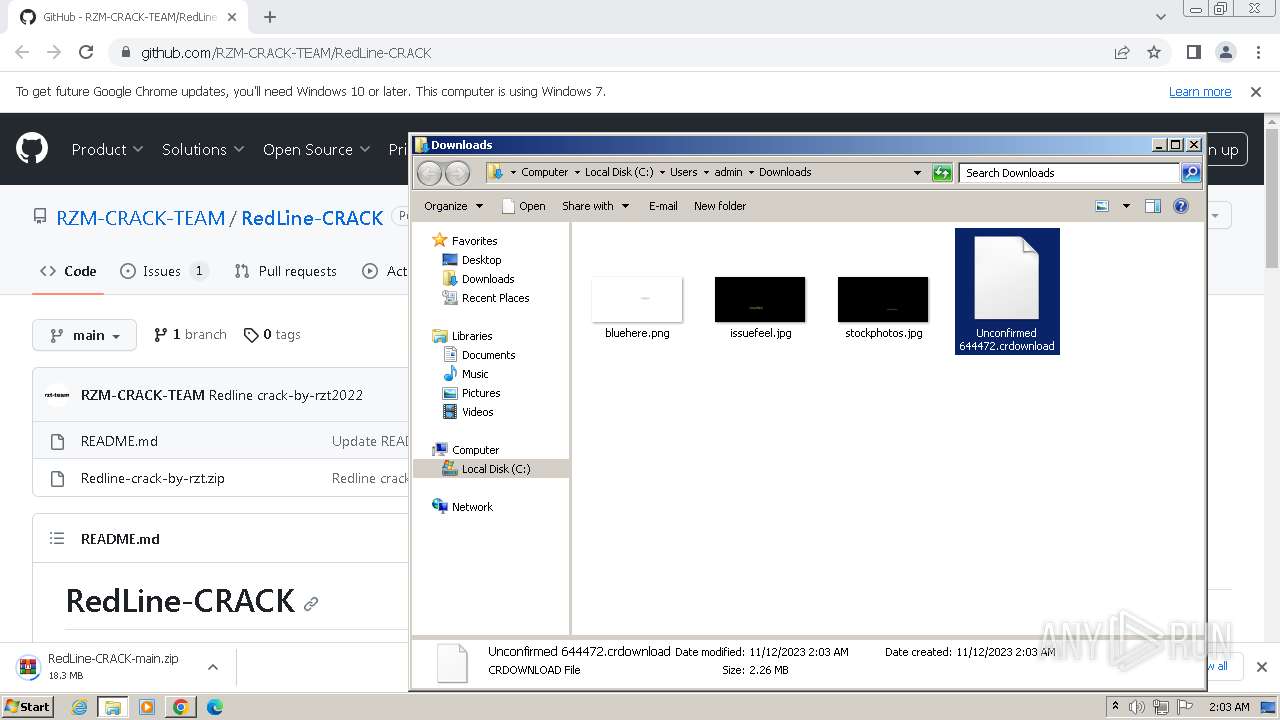
Task: Open the volume control in tray
Action: coord(1137,707)
